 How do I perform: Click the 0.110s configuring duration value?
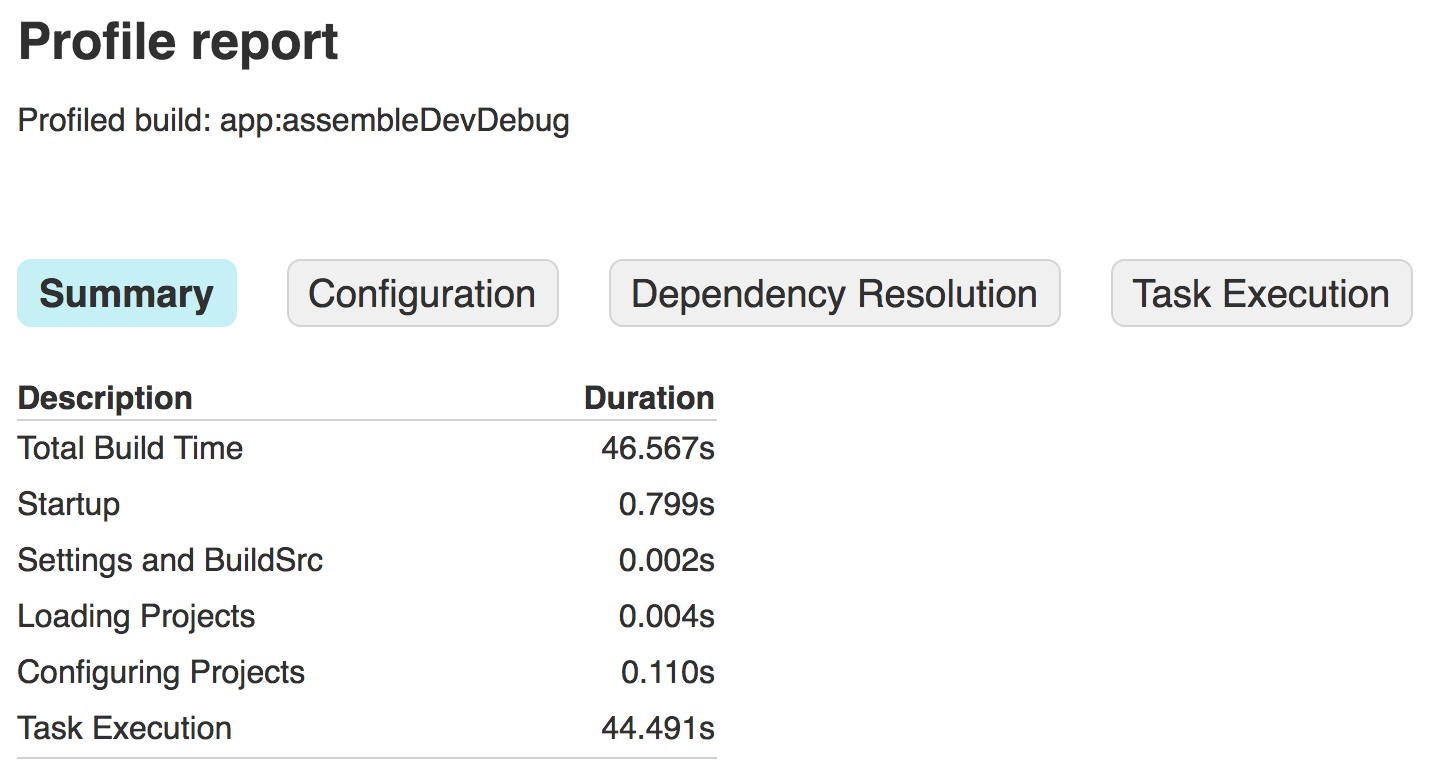coord(667,672)
